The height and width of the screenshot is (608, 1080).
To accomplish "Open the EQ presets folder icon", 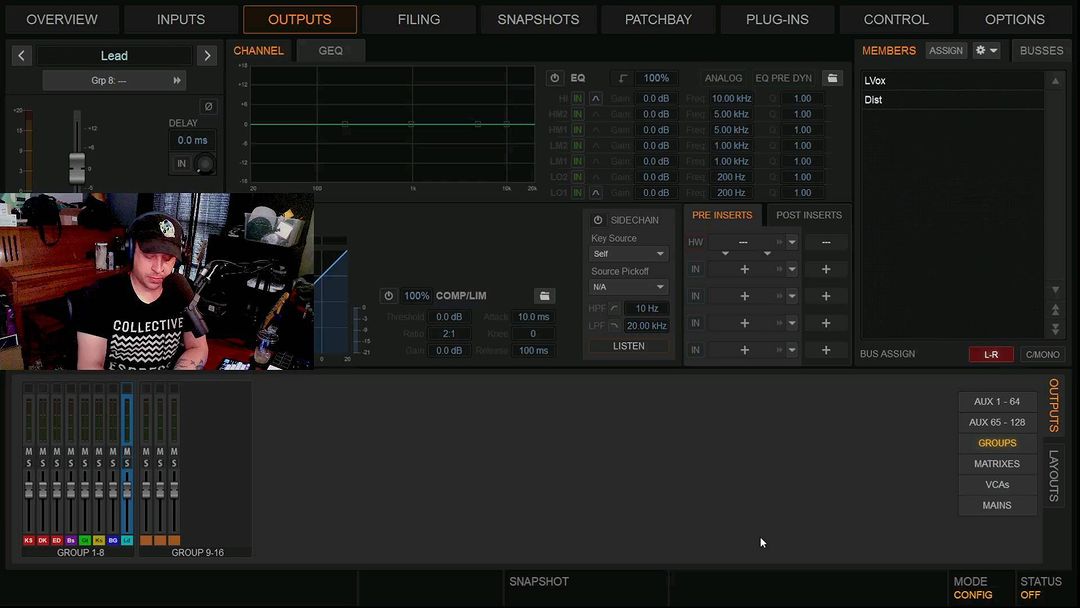I will tap(831, 78).
